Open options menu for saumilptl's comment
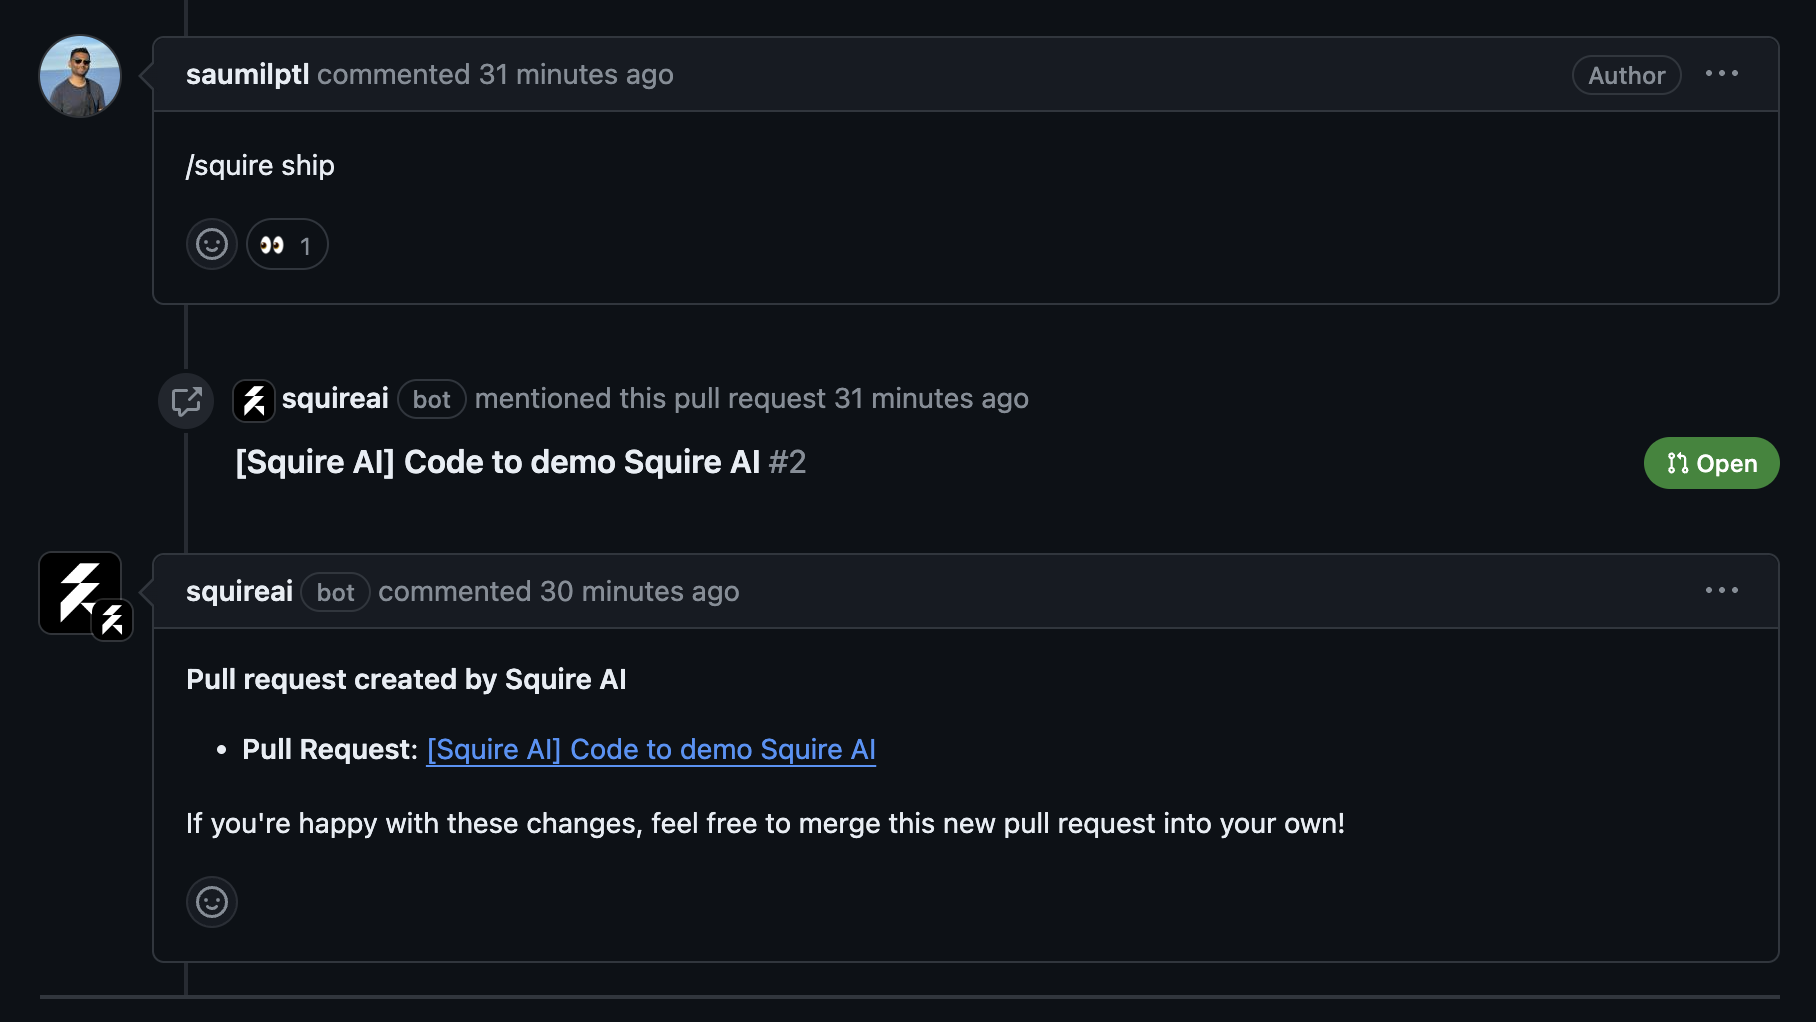The width and height of the screenshot is (1816, 1022). tap(1722, 73)
